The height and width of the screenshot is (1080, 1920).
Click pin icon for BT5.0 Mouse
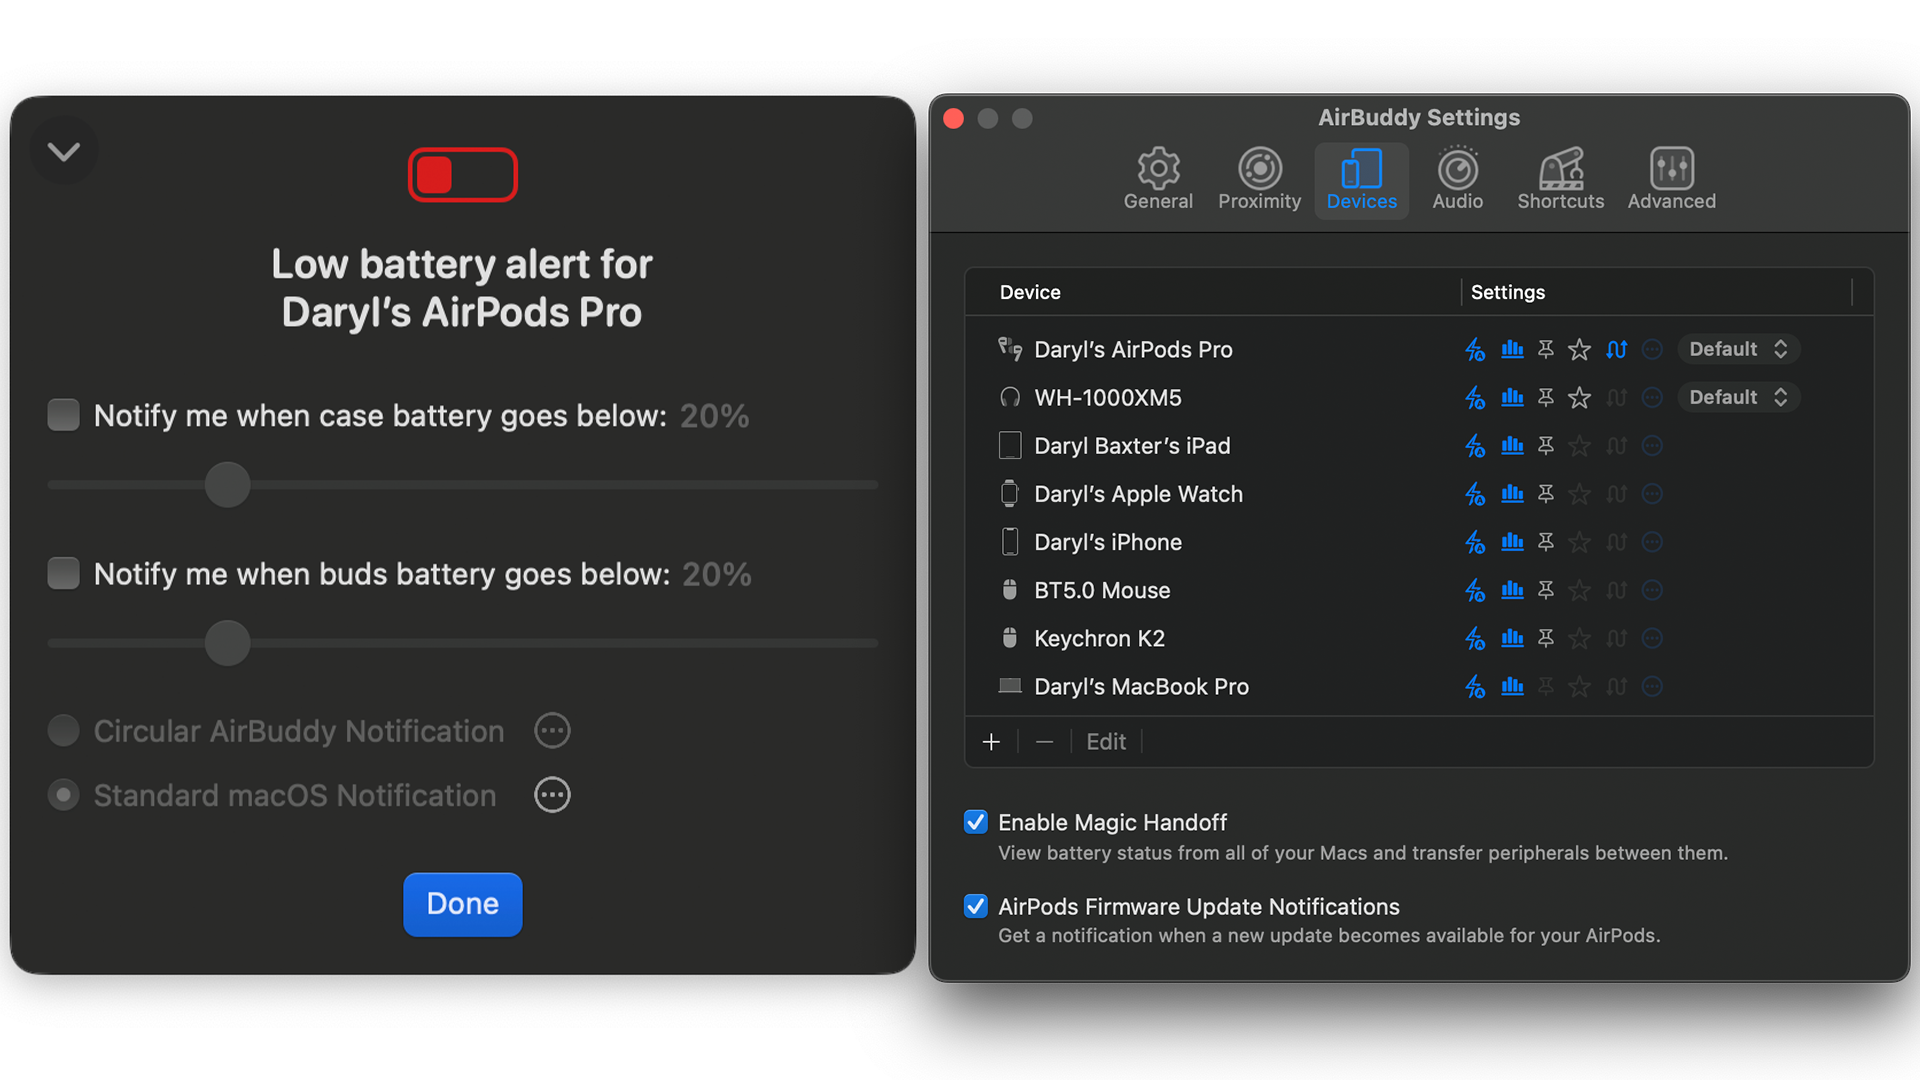pos(1546,590)
